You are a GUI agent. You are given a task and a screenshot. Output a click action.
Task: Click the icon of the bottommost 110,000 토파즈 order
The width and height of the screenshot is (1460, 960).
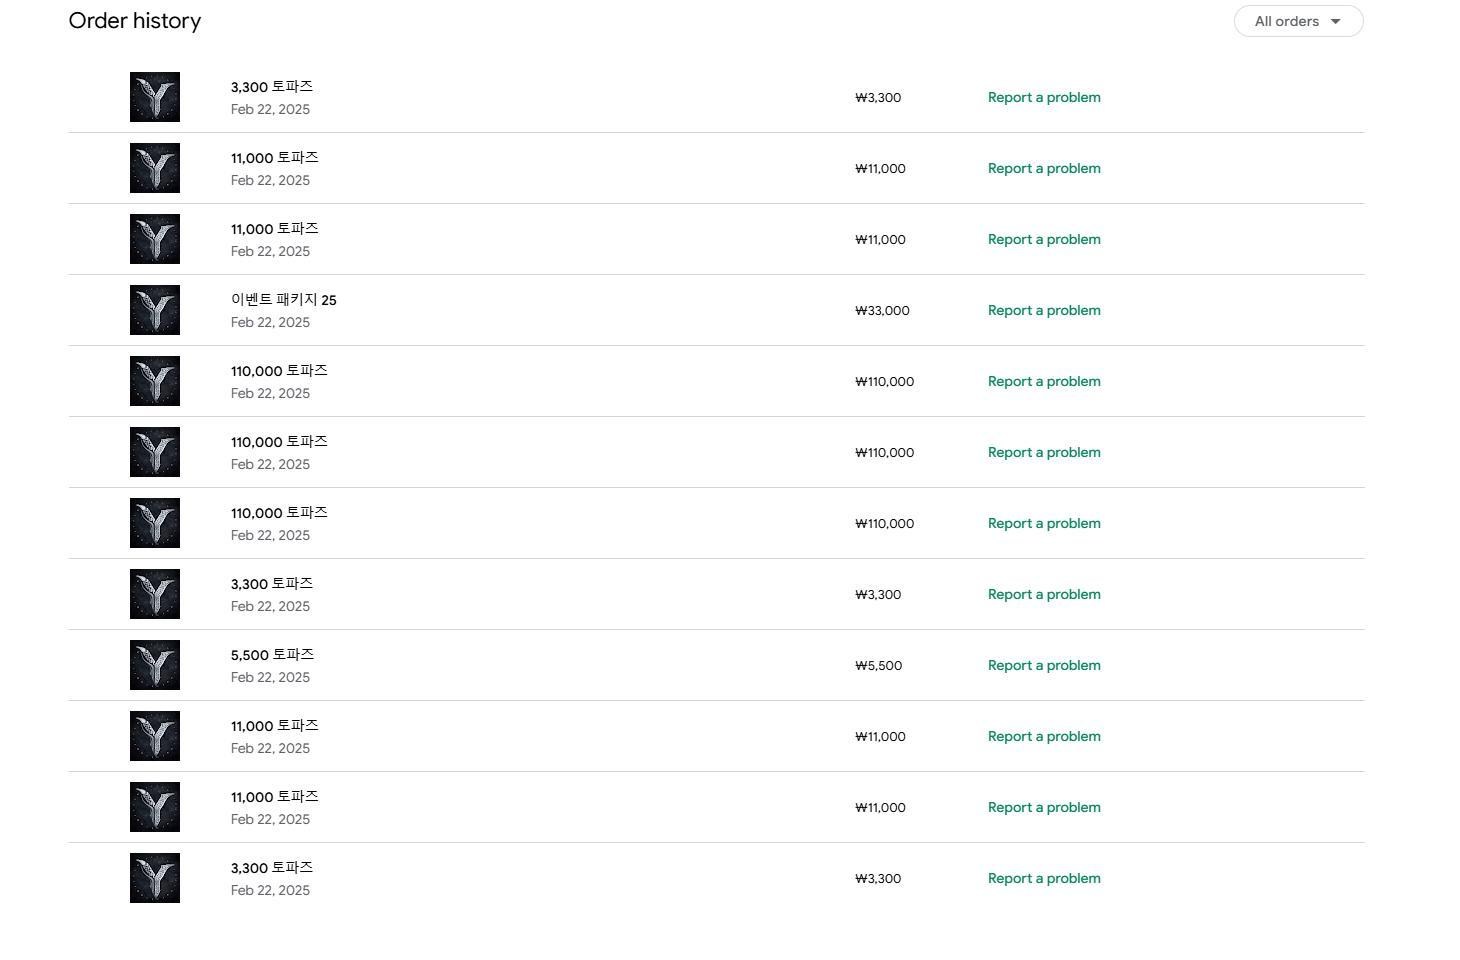point(155,523)
